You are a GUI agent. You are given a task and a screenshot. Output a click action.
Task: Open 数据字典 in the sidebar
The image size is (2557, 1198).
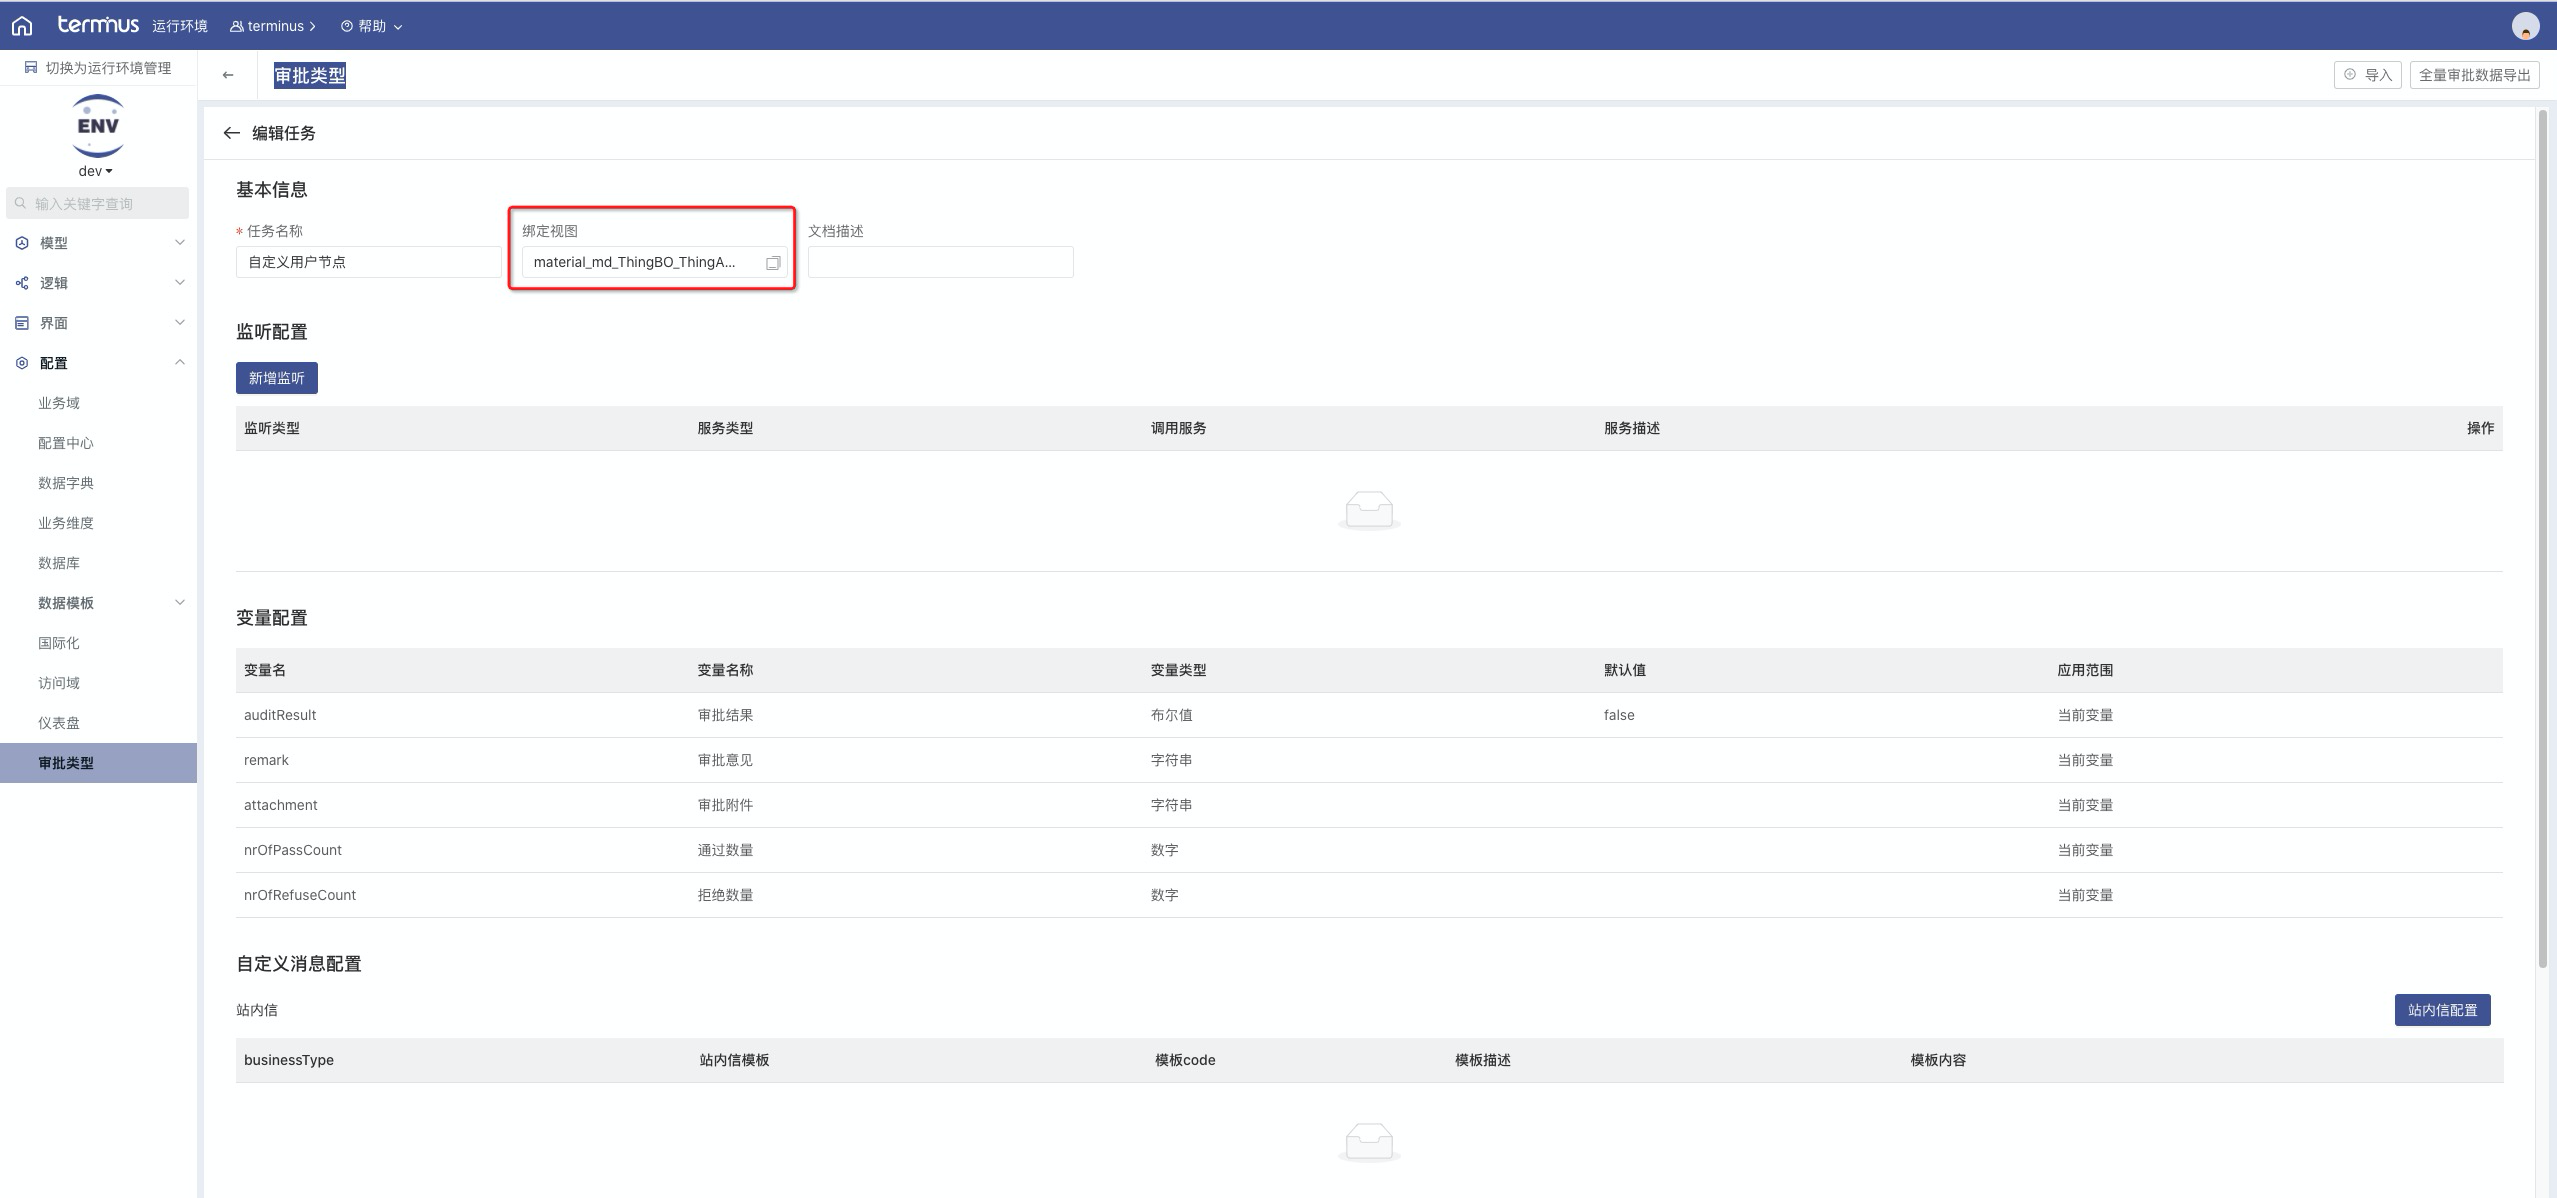pyautogui.click(x=66, y=483)
